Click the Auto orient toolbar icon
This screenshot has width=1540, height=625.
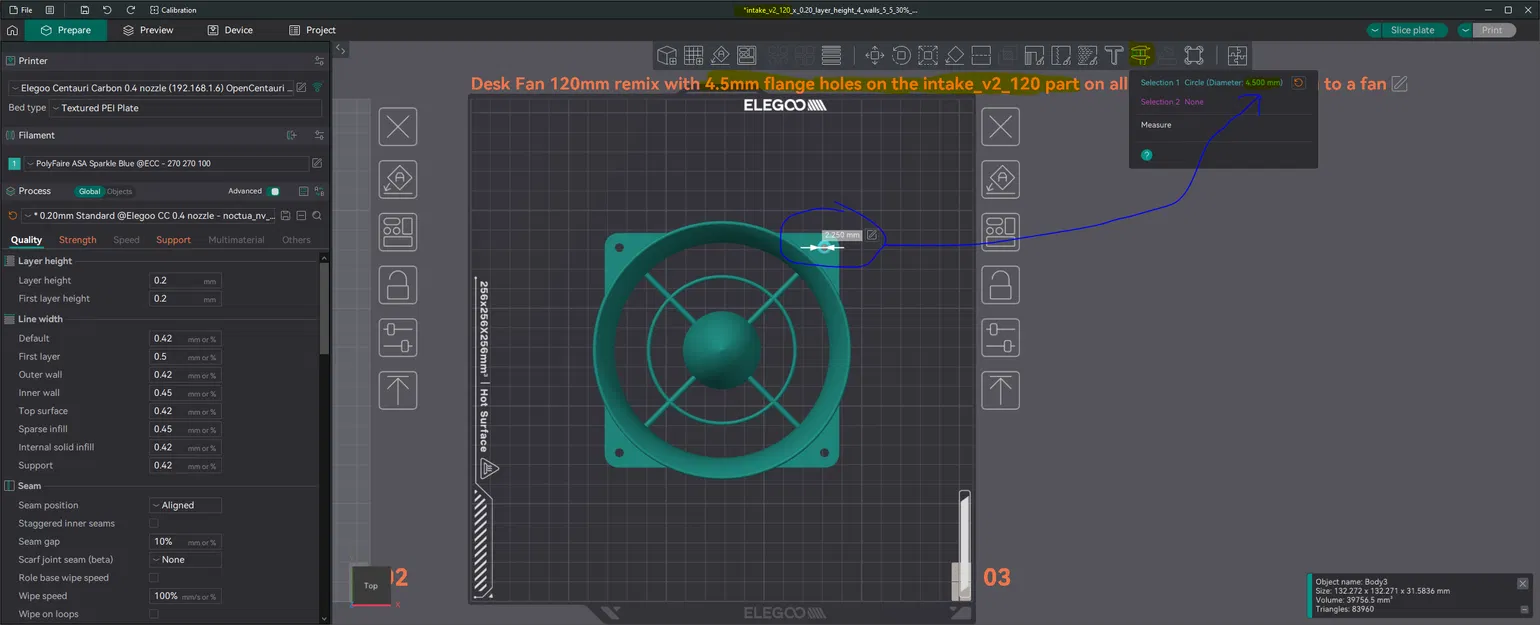[720, 55]
